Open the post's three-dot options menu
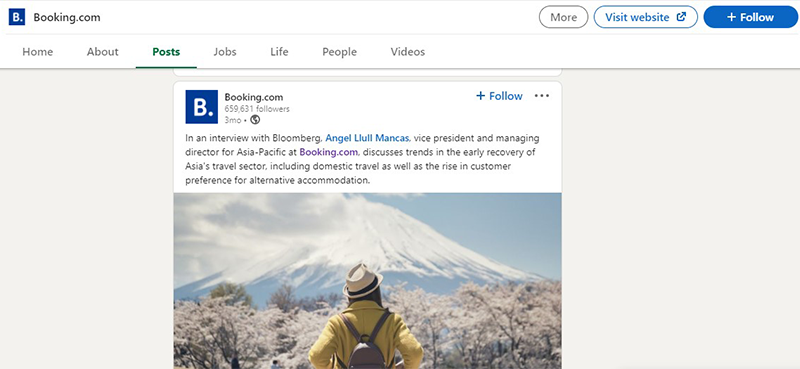Image resolution: width=800 pixels, height=369 pixels. click(542, 96)
